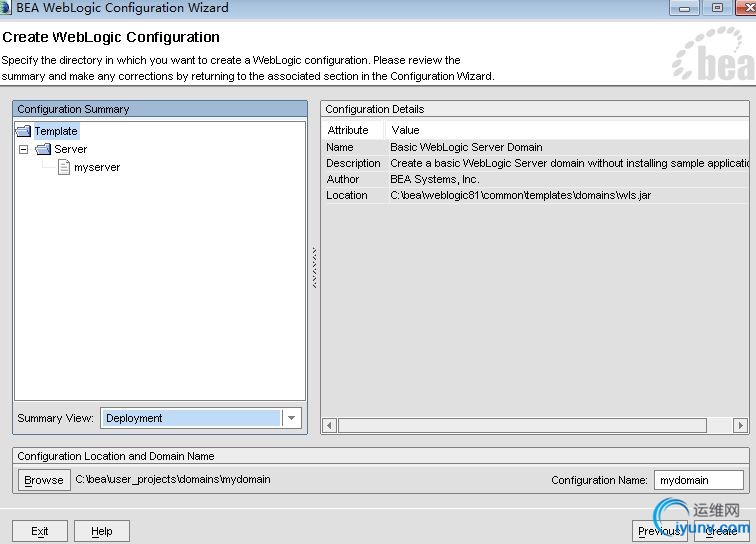Click the Configuration Details panel header

tap(535, 109)
